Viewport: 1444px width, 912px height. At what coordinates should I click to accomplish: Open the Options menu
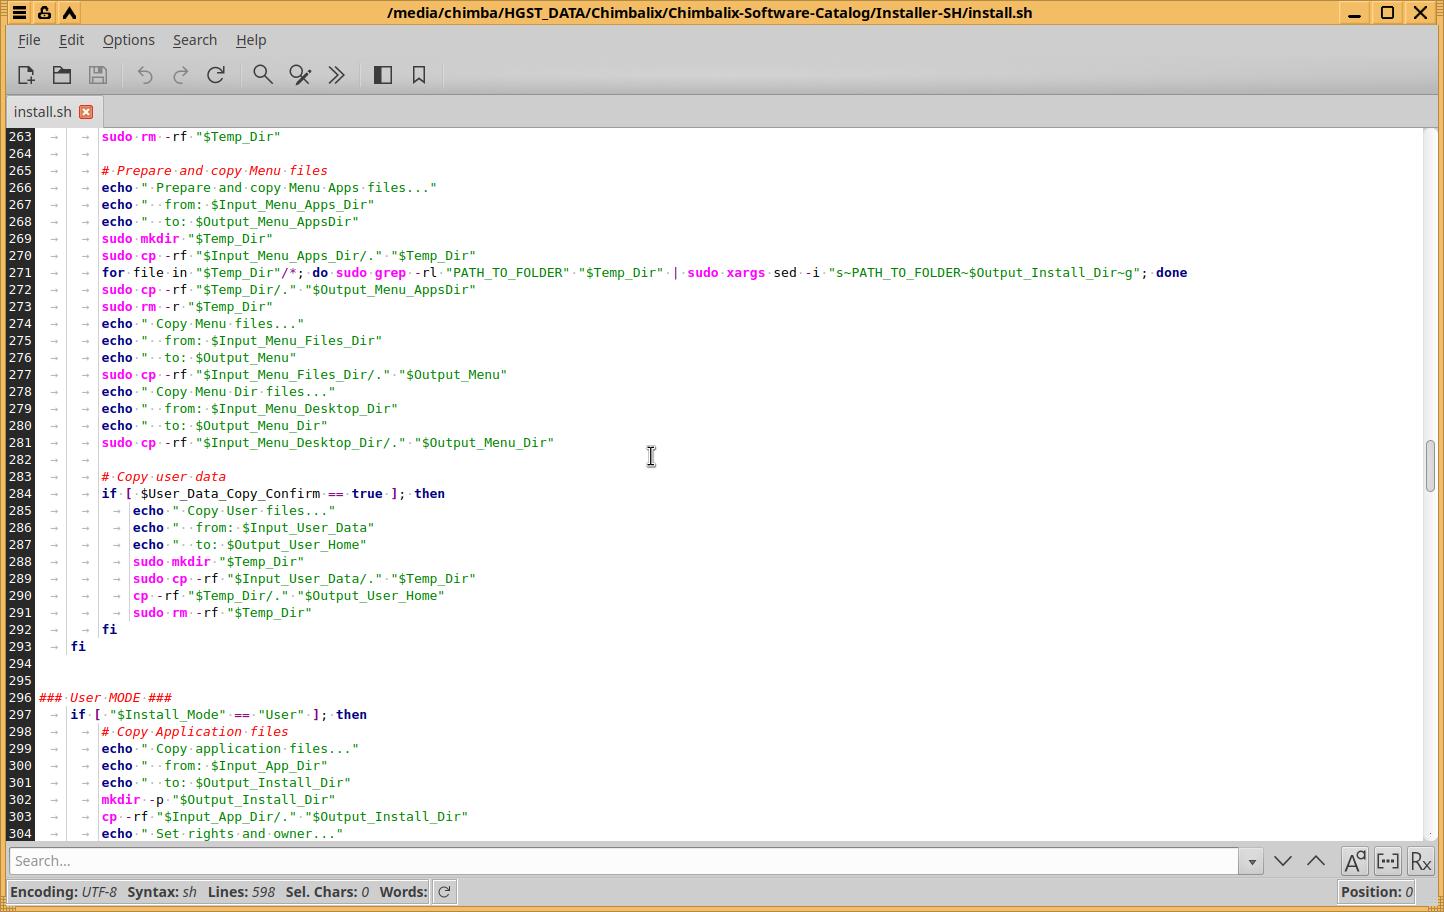pos(128,40)
